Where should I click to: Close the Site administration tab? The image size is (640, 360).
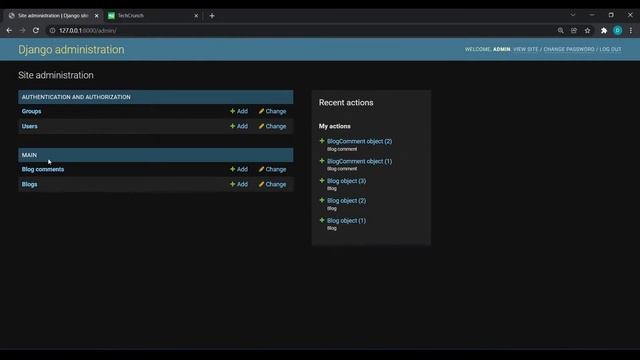[96, 16]
